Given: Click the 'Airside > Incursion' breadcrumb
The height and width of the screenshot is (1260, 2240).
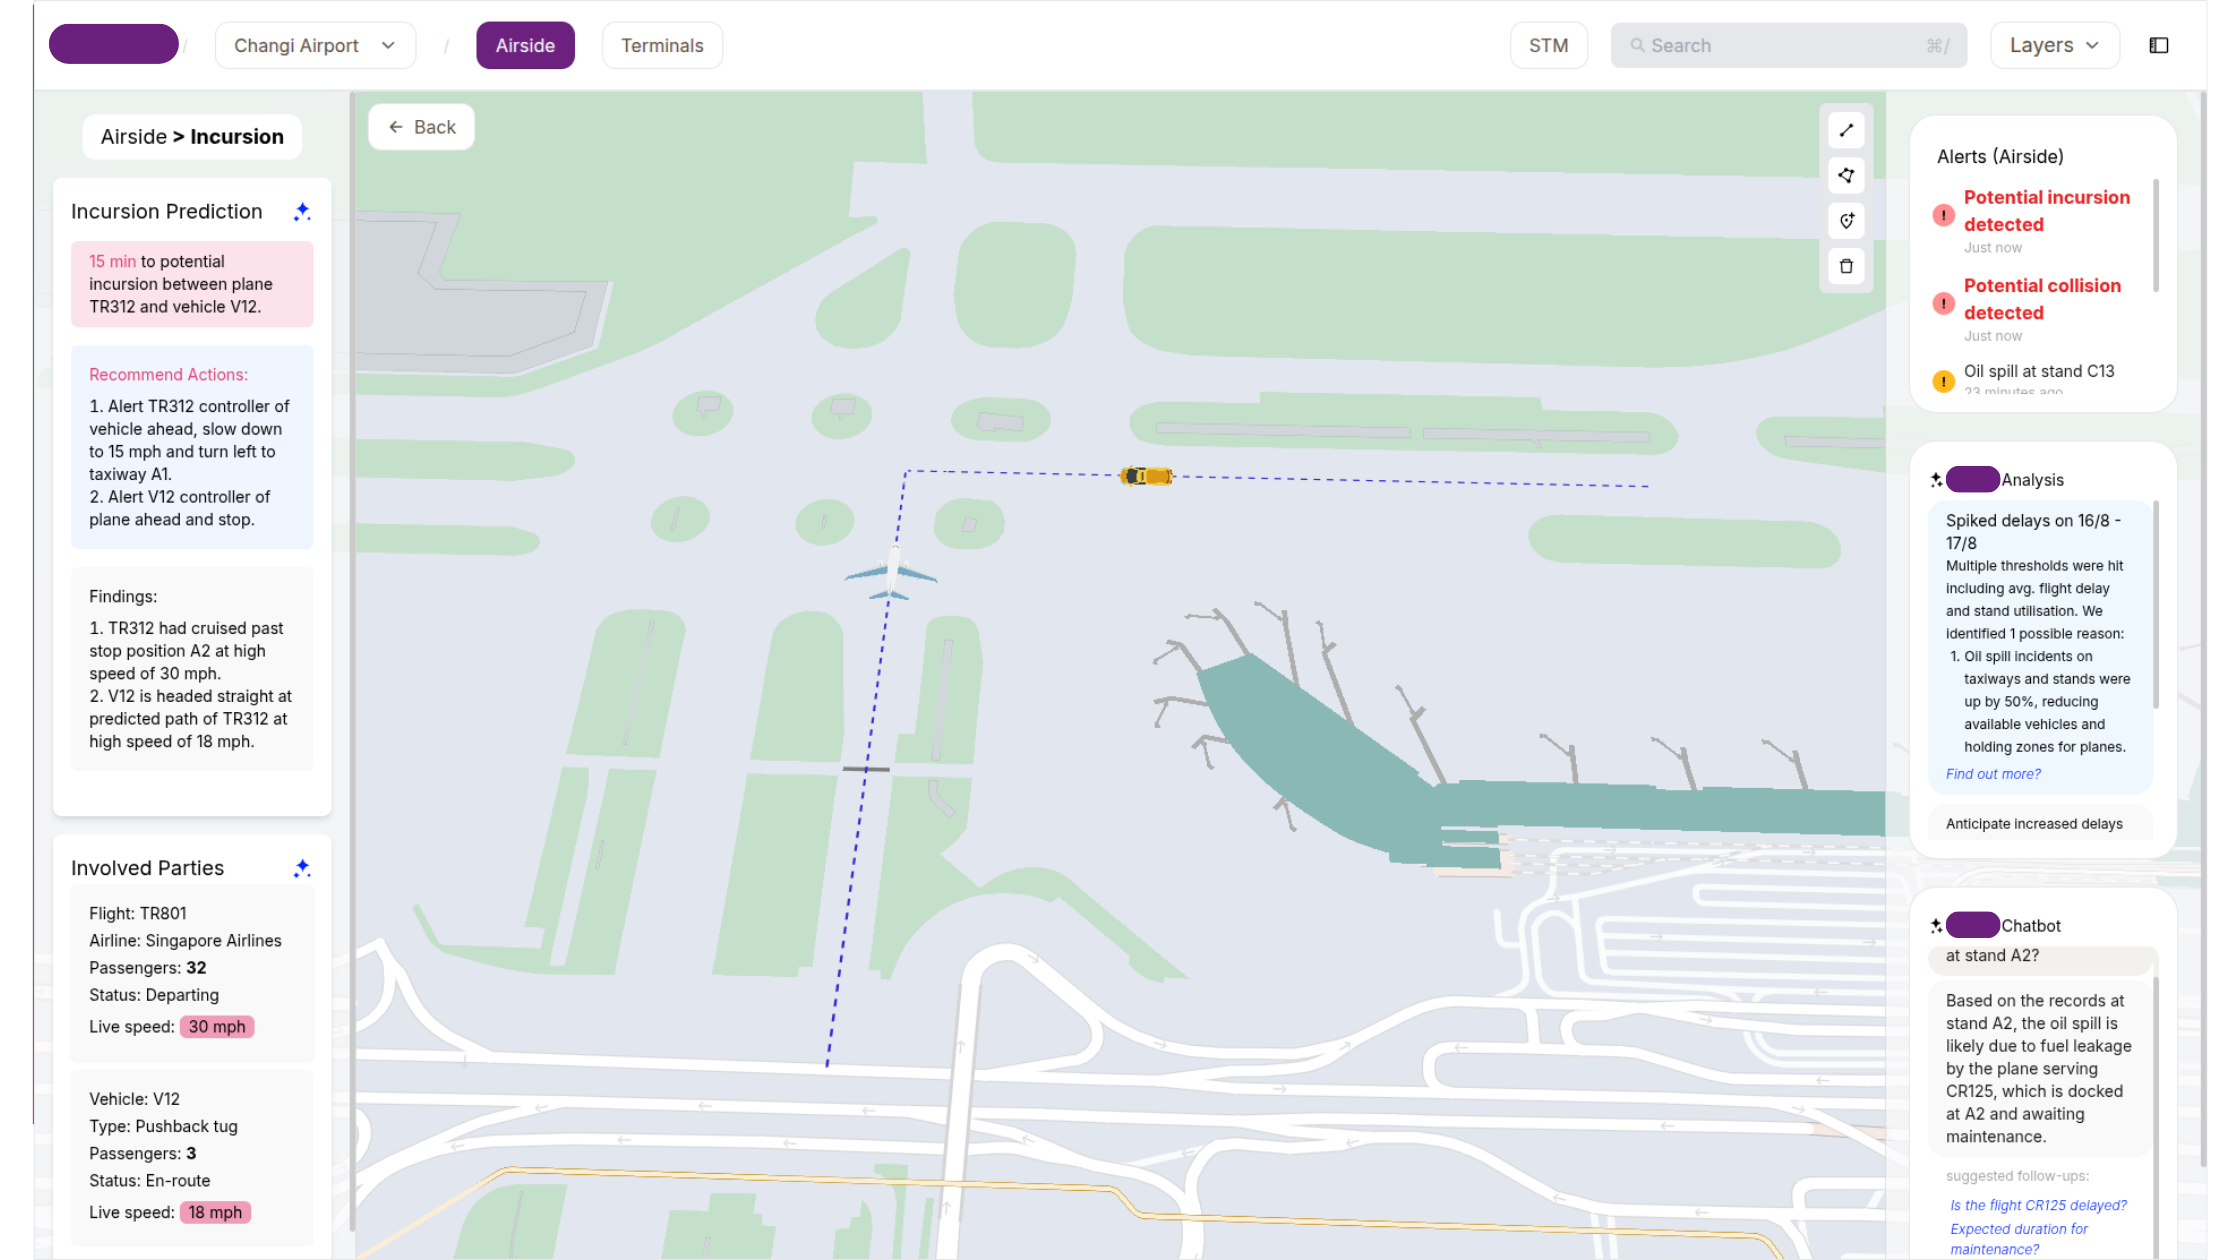Looking at the screenshot, I should tap(192, 136).
